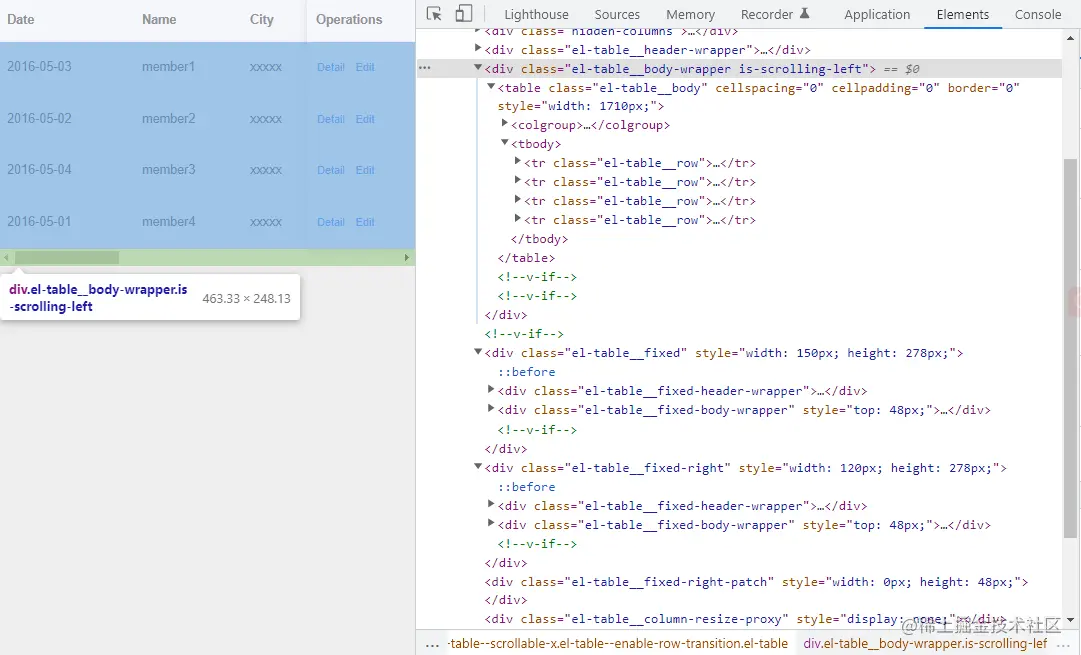Click the Date column header
This screenshot has width=1081, height=655.
click(21, 19)
